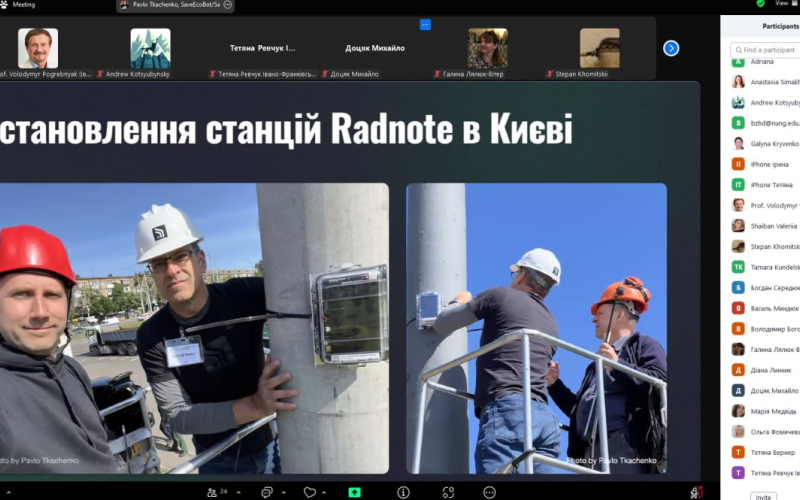Click the Participants panel header
800x500 pixels.
coord(781,27)
